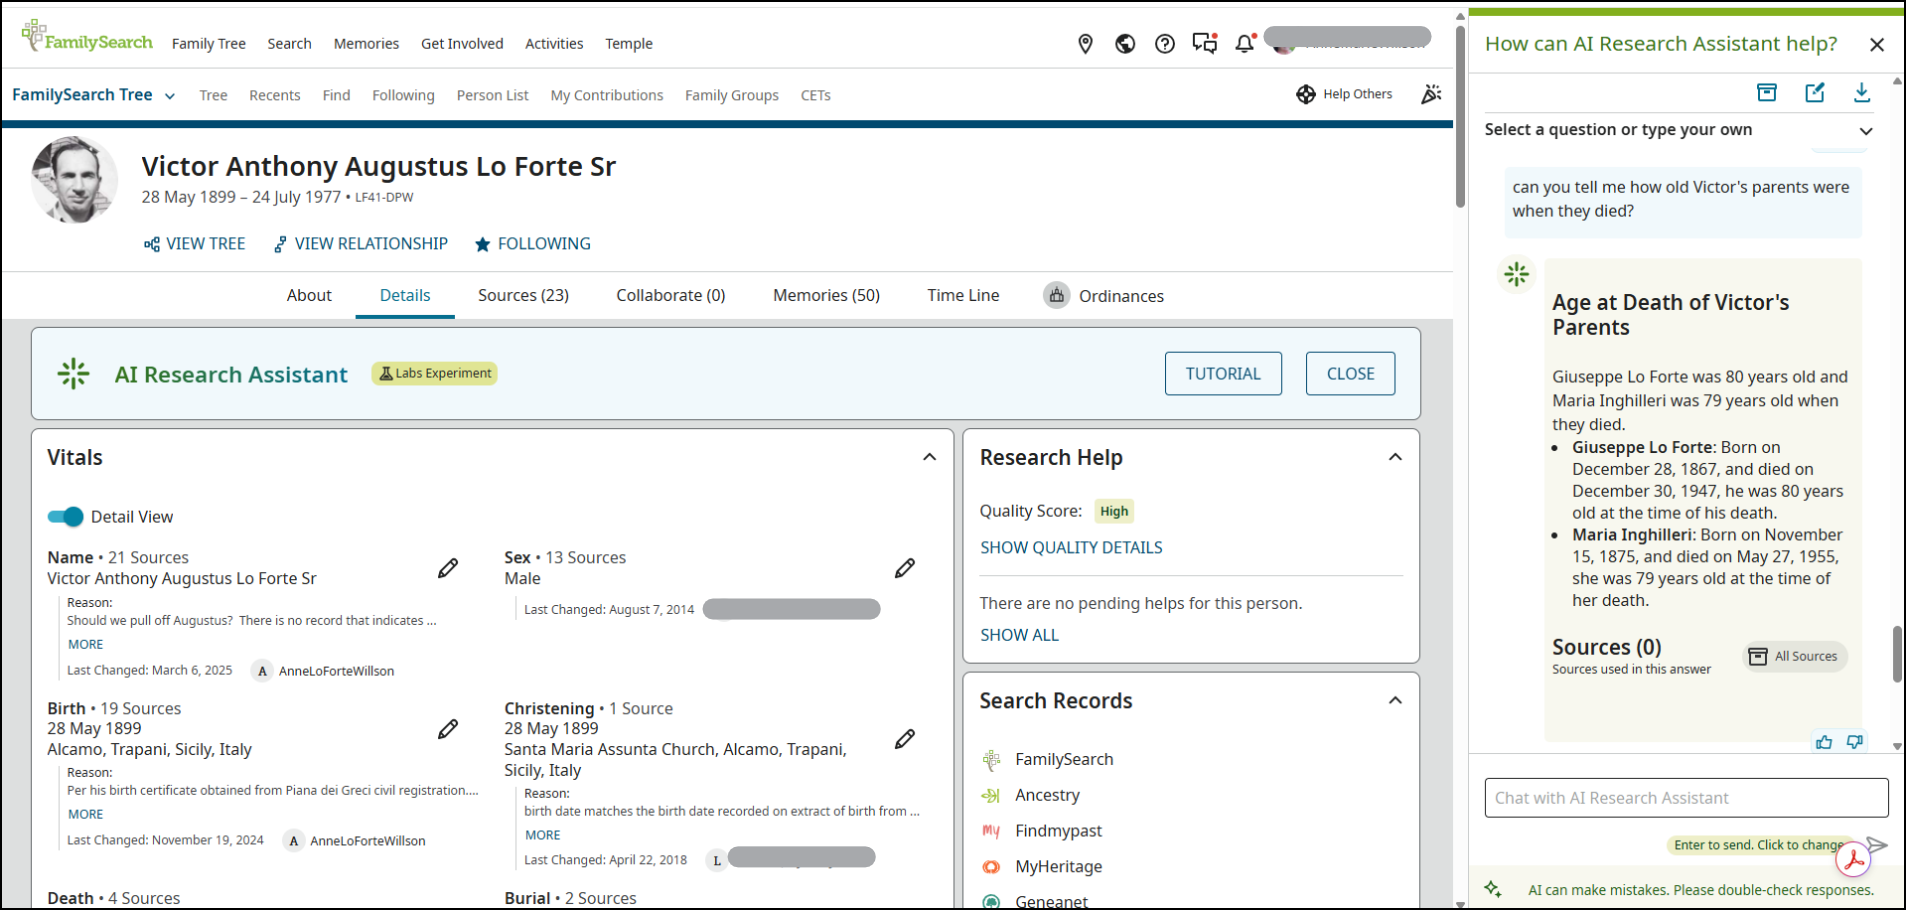Viewport: 1906px width, 910px height.
Task: Click the TUTORIAL button
Action: [1223, 374]
